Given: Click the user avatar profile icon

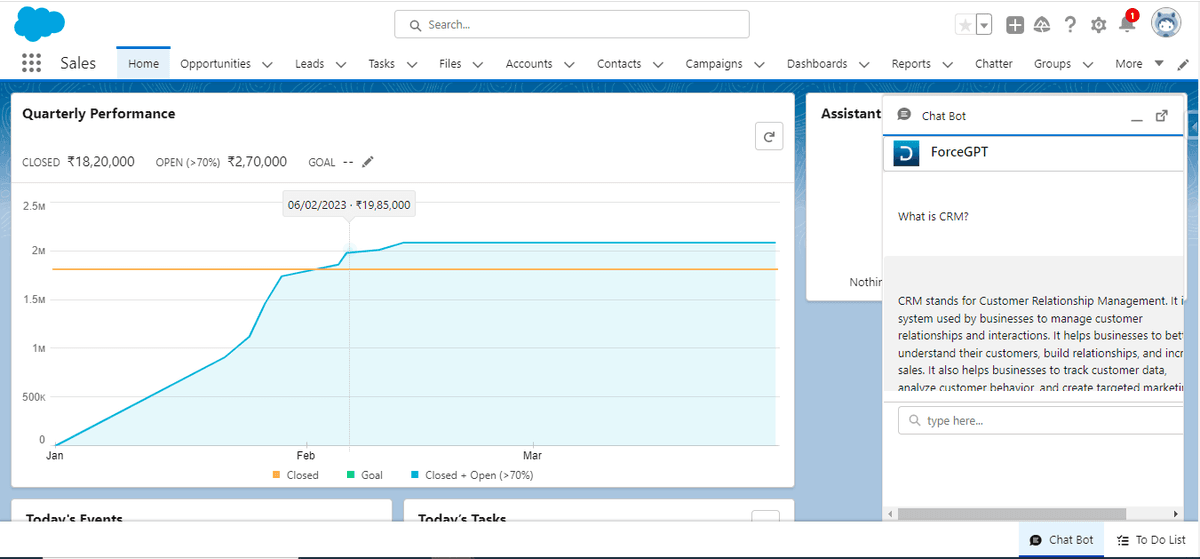Looking at the screenshot, I should pyautogui.click(x=1166, y=23).
